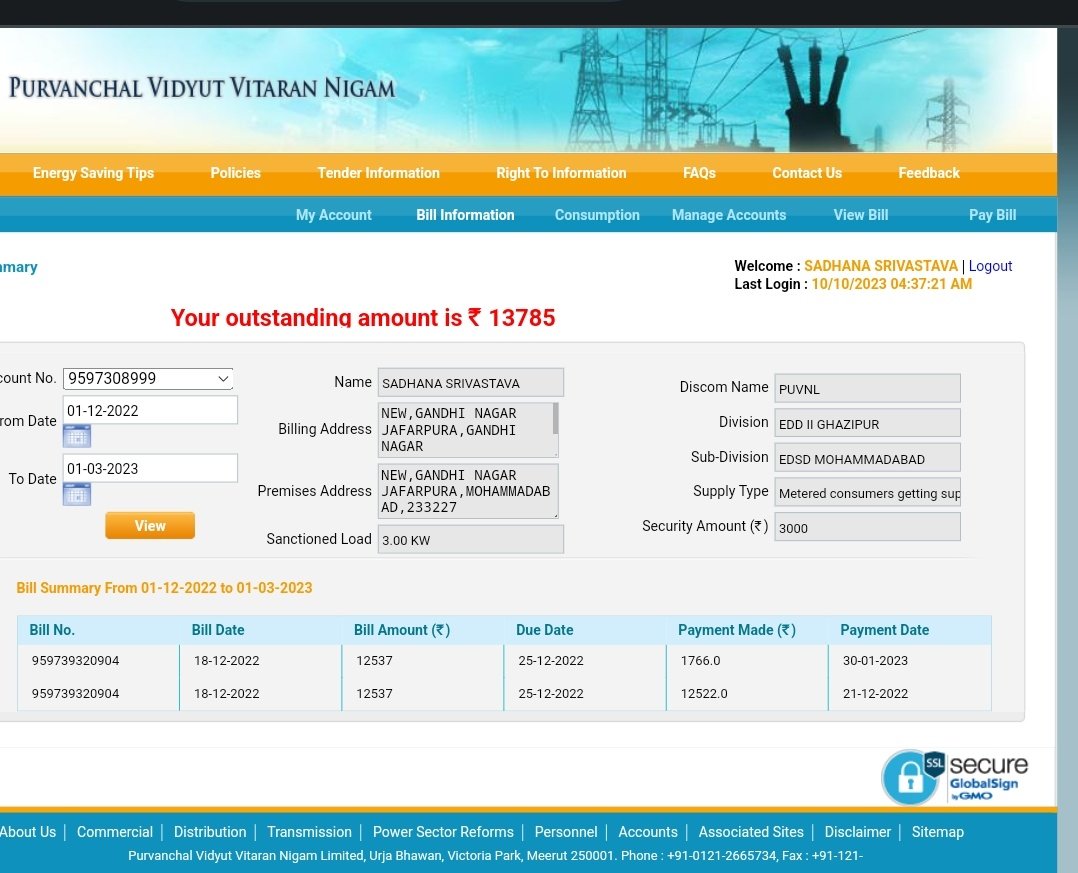Open the From Date calendar picker icon

[76, 436]
